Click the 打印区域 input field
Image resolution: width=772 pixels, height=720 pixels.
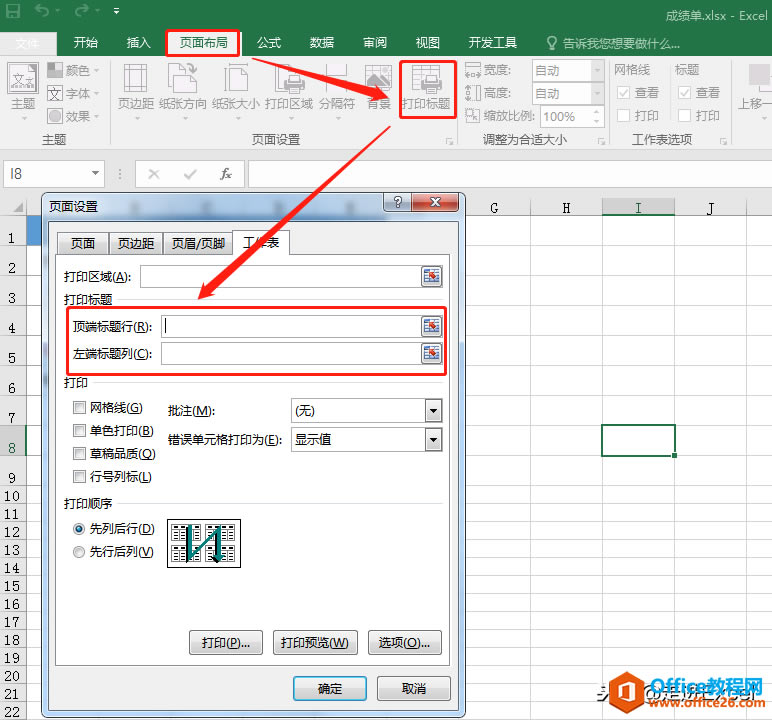pos(281,276)
